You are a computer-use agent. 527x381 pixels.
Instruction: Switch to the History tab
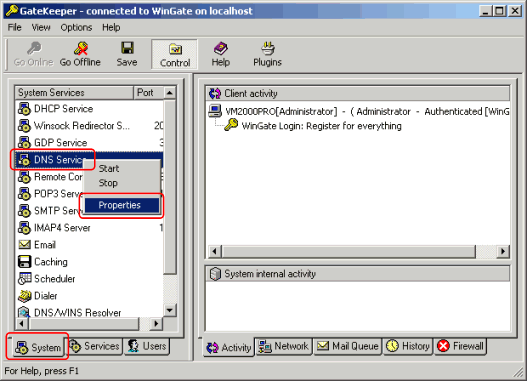point(408,346)
